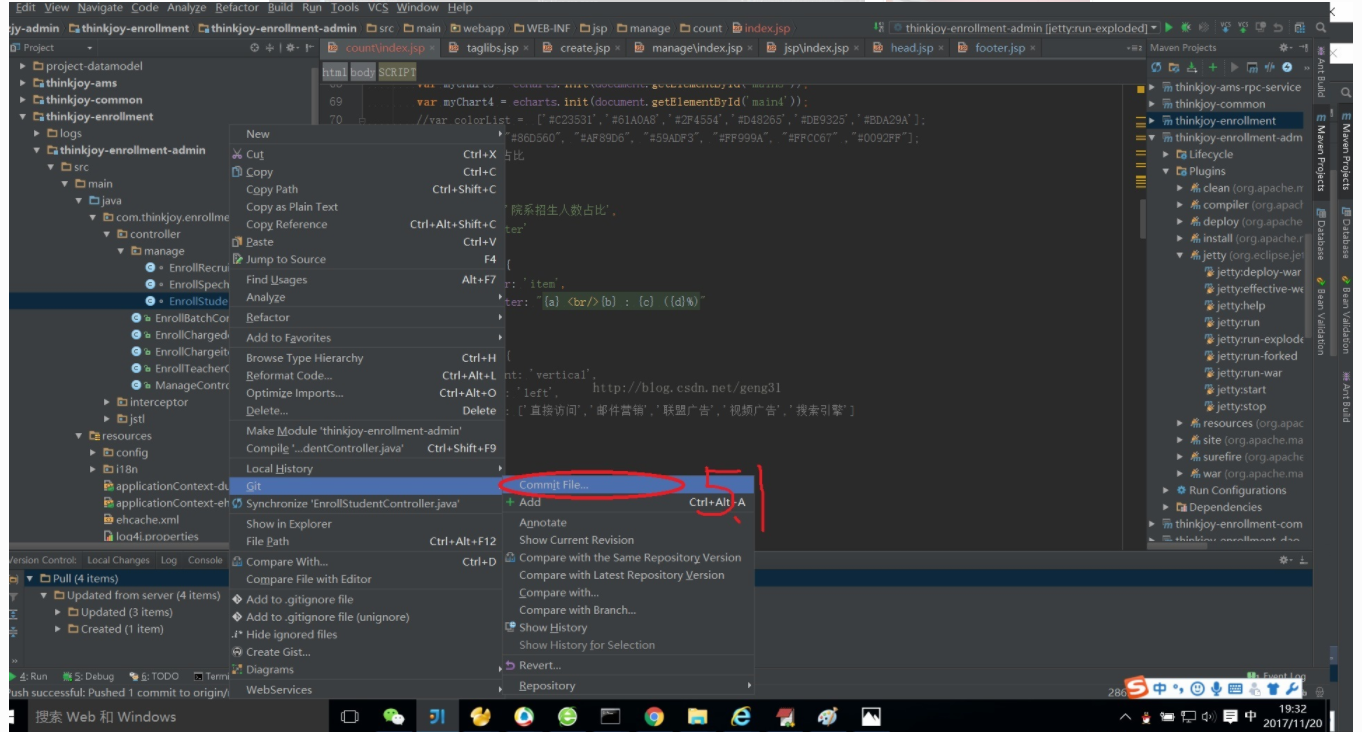Download sources in Maven toolbar
The image size is (1362, 732).
point(1192,67)
